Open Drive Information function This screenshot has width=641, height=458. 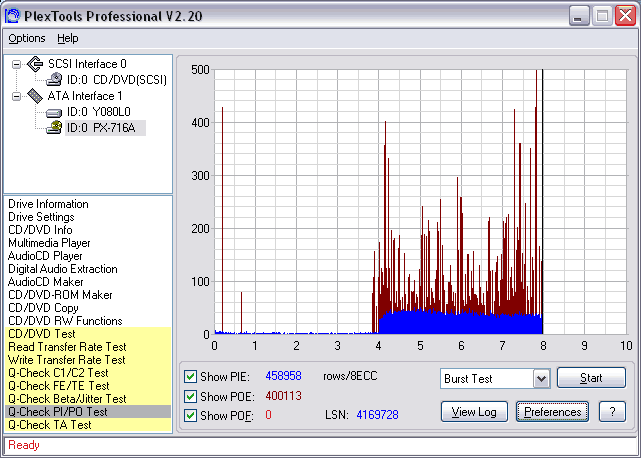(48, 204)
